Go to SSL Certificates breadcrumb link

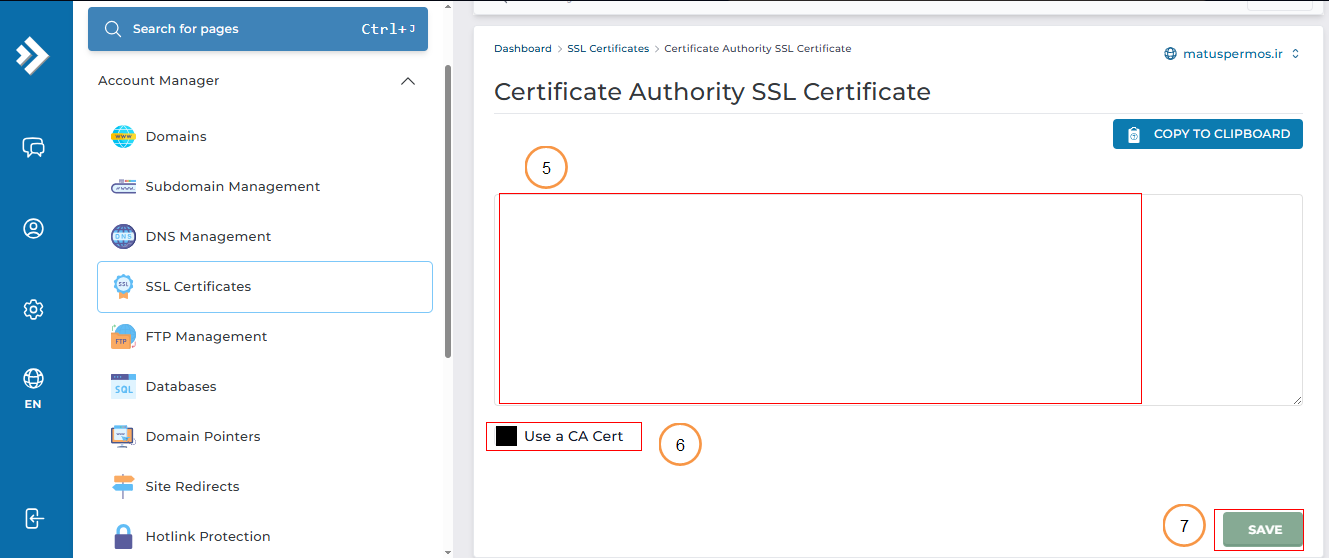click(x=608, y=48)
